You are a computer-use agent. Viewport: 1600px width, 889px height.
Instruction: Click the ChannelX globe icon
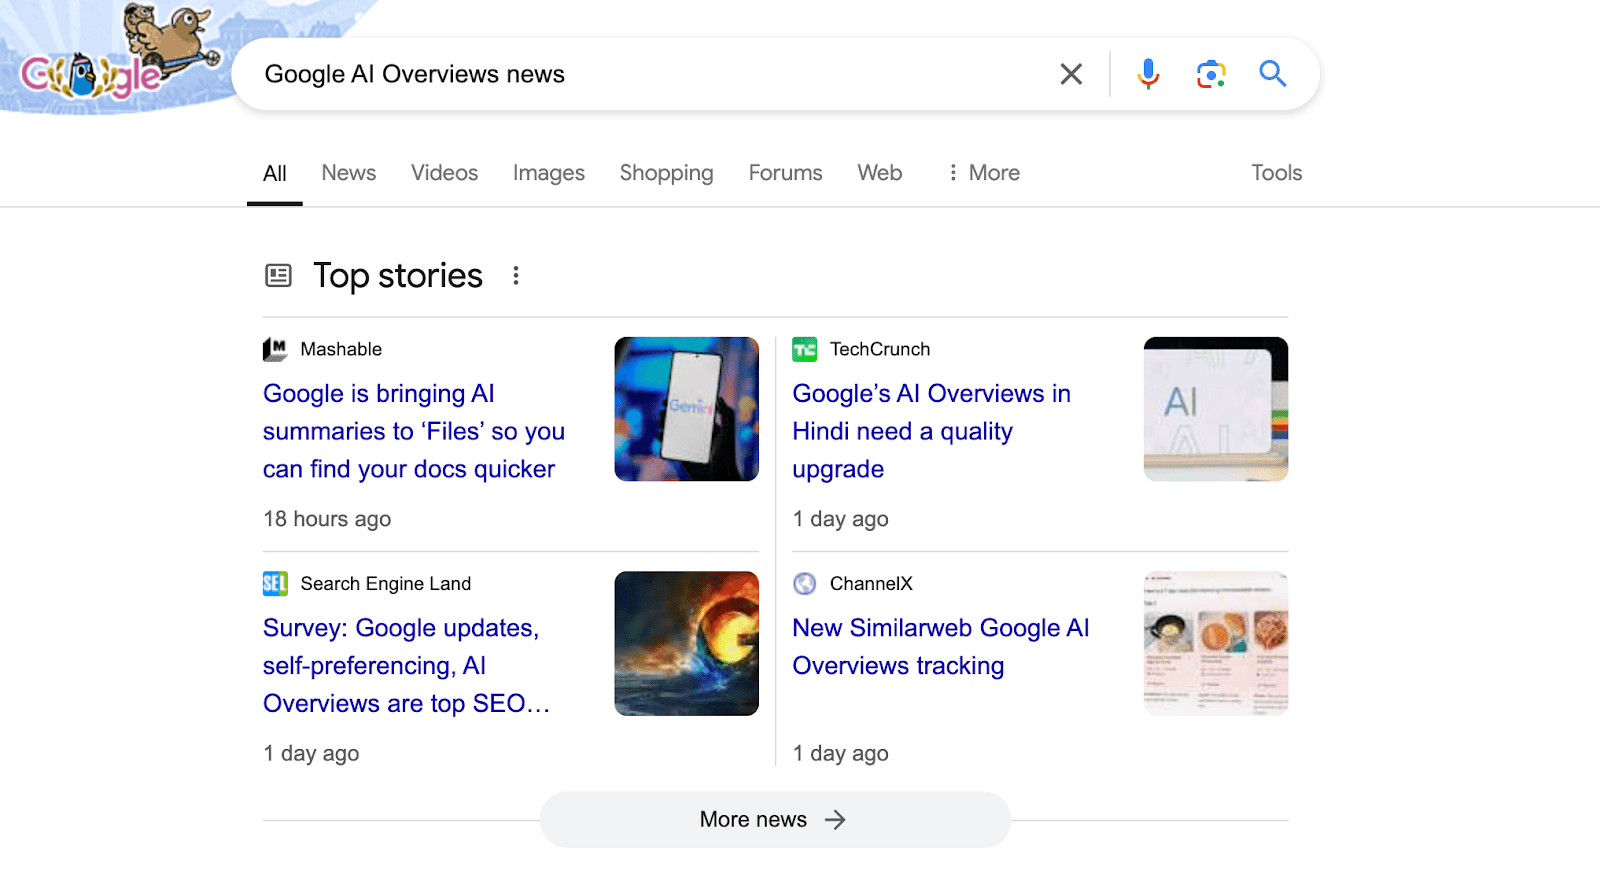(805, 584)
